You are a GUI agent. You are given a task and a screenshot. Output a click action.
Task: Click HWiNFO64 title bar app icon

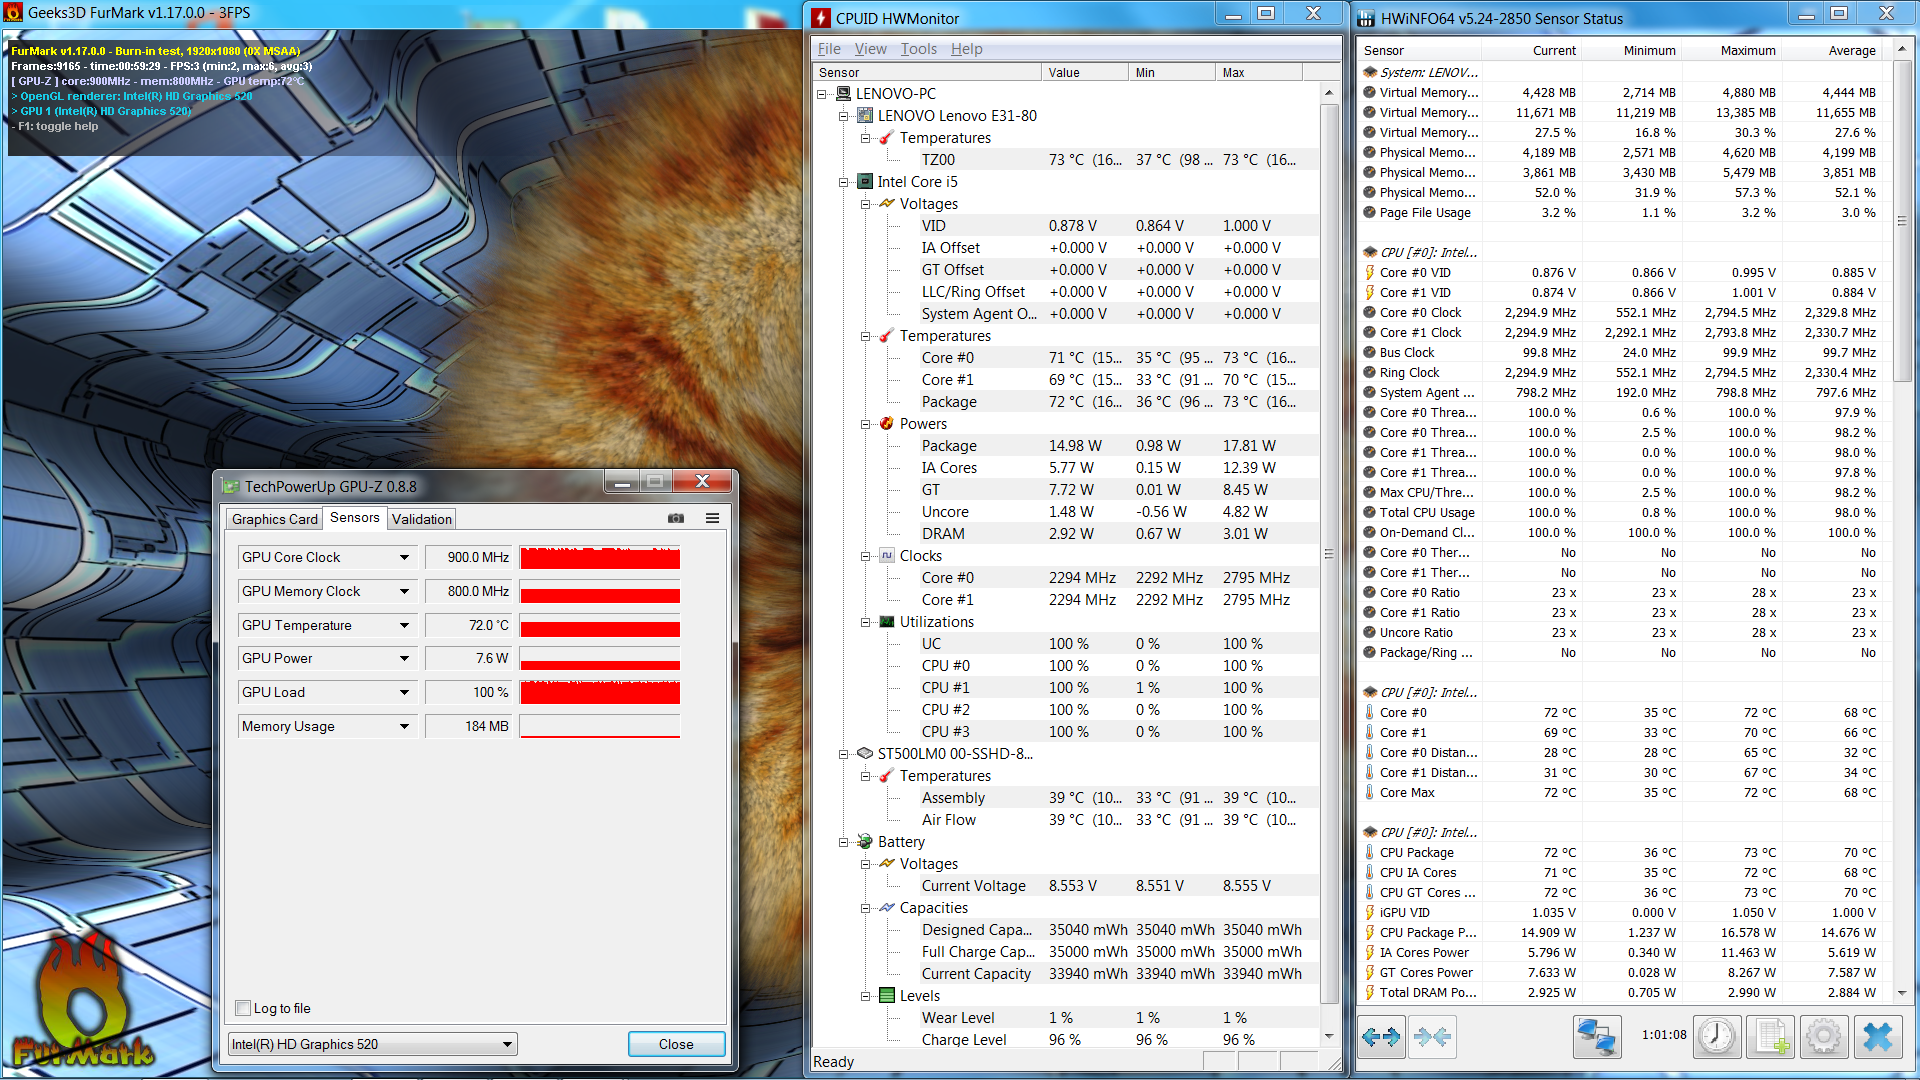1366,18
